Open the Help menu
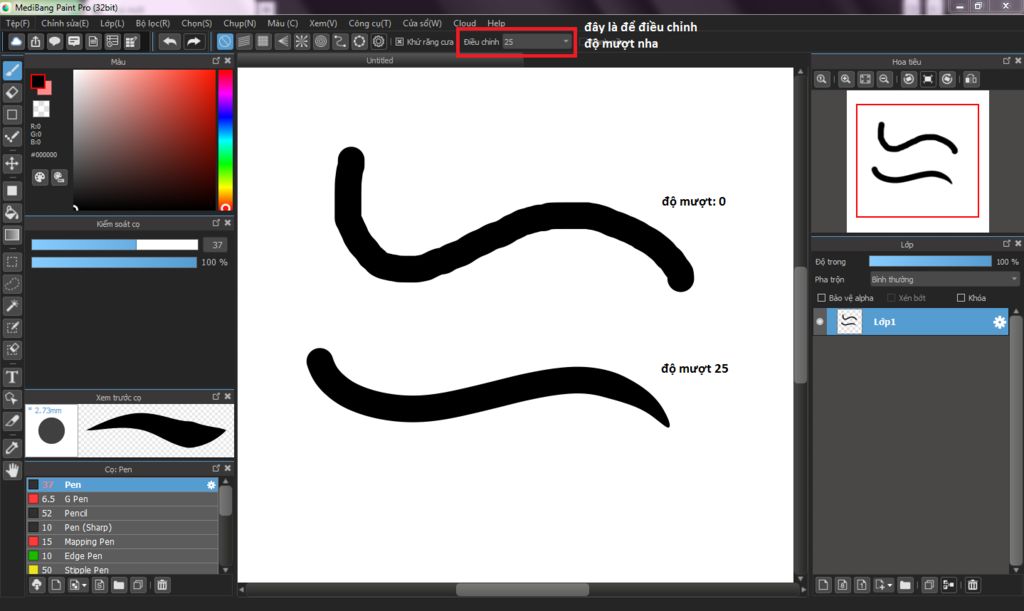Screen dimensions: 1024x611 tap(496, 23)
